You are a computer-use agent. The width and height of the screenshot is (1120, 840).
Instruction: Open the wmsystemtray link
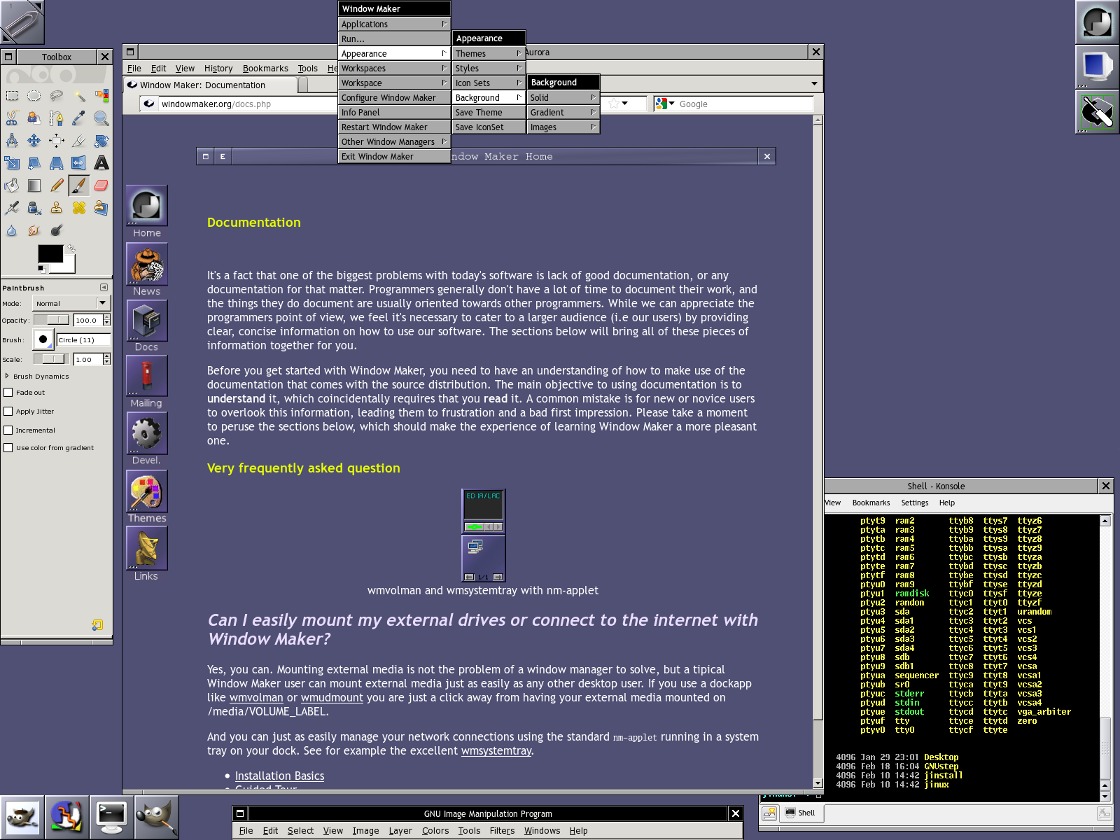(x=496, y=751)
